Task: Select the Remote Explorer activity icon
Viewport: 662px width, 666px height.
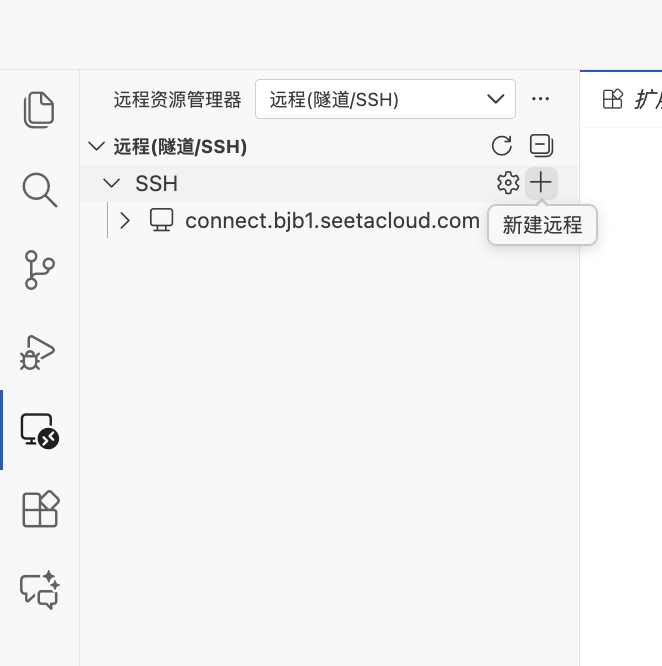Action: pyautogui.click(x=39, y=431)
